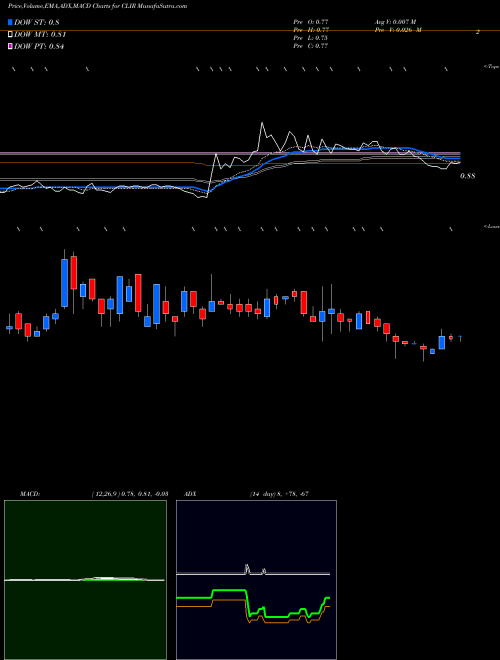500x660 pixels.
Task: Click the 'Pre H: 0.77' value
Action: click(311, 30)
